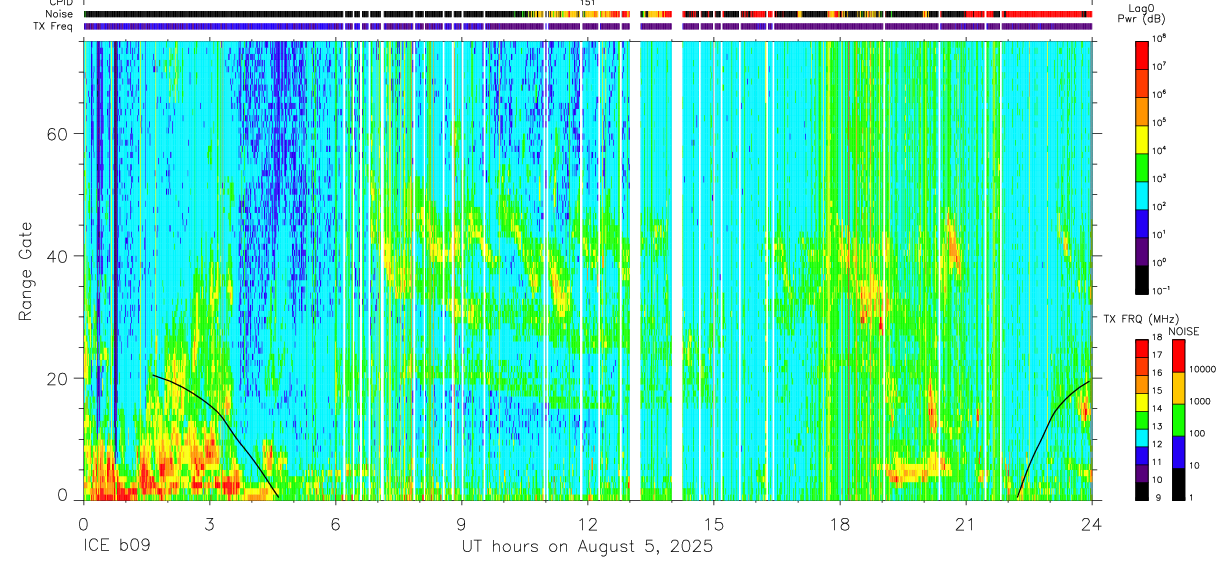Click the 'Range Gate' y-axis label

[27, 271]
